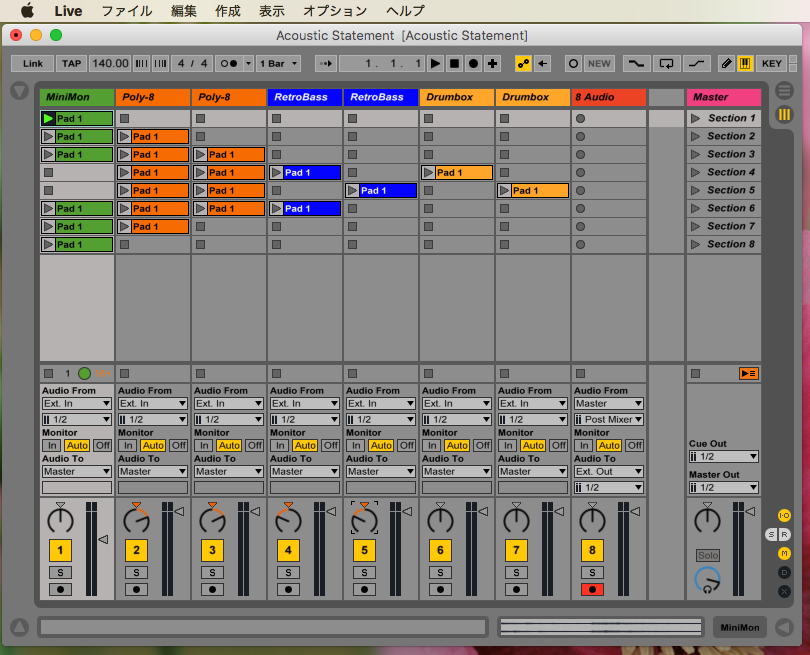Click Back to Arrangement button

749,373
